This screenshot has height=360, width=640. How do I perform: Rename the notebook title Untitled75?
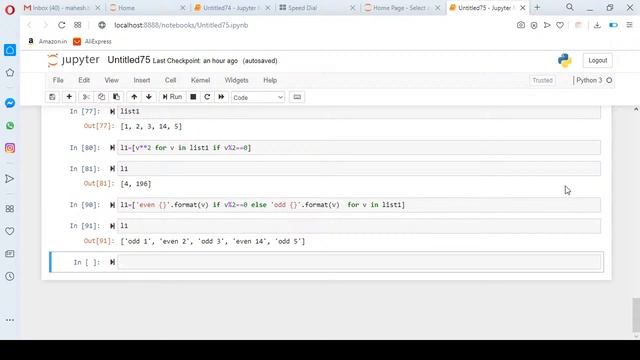pyautogui.click(x=129, y=60)
